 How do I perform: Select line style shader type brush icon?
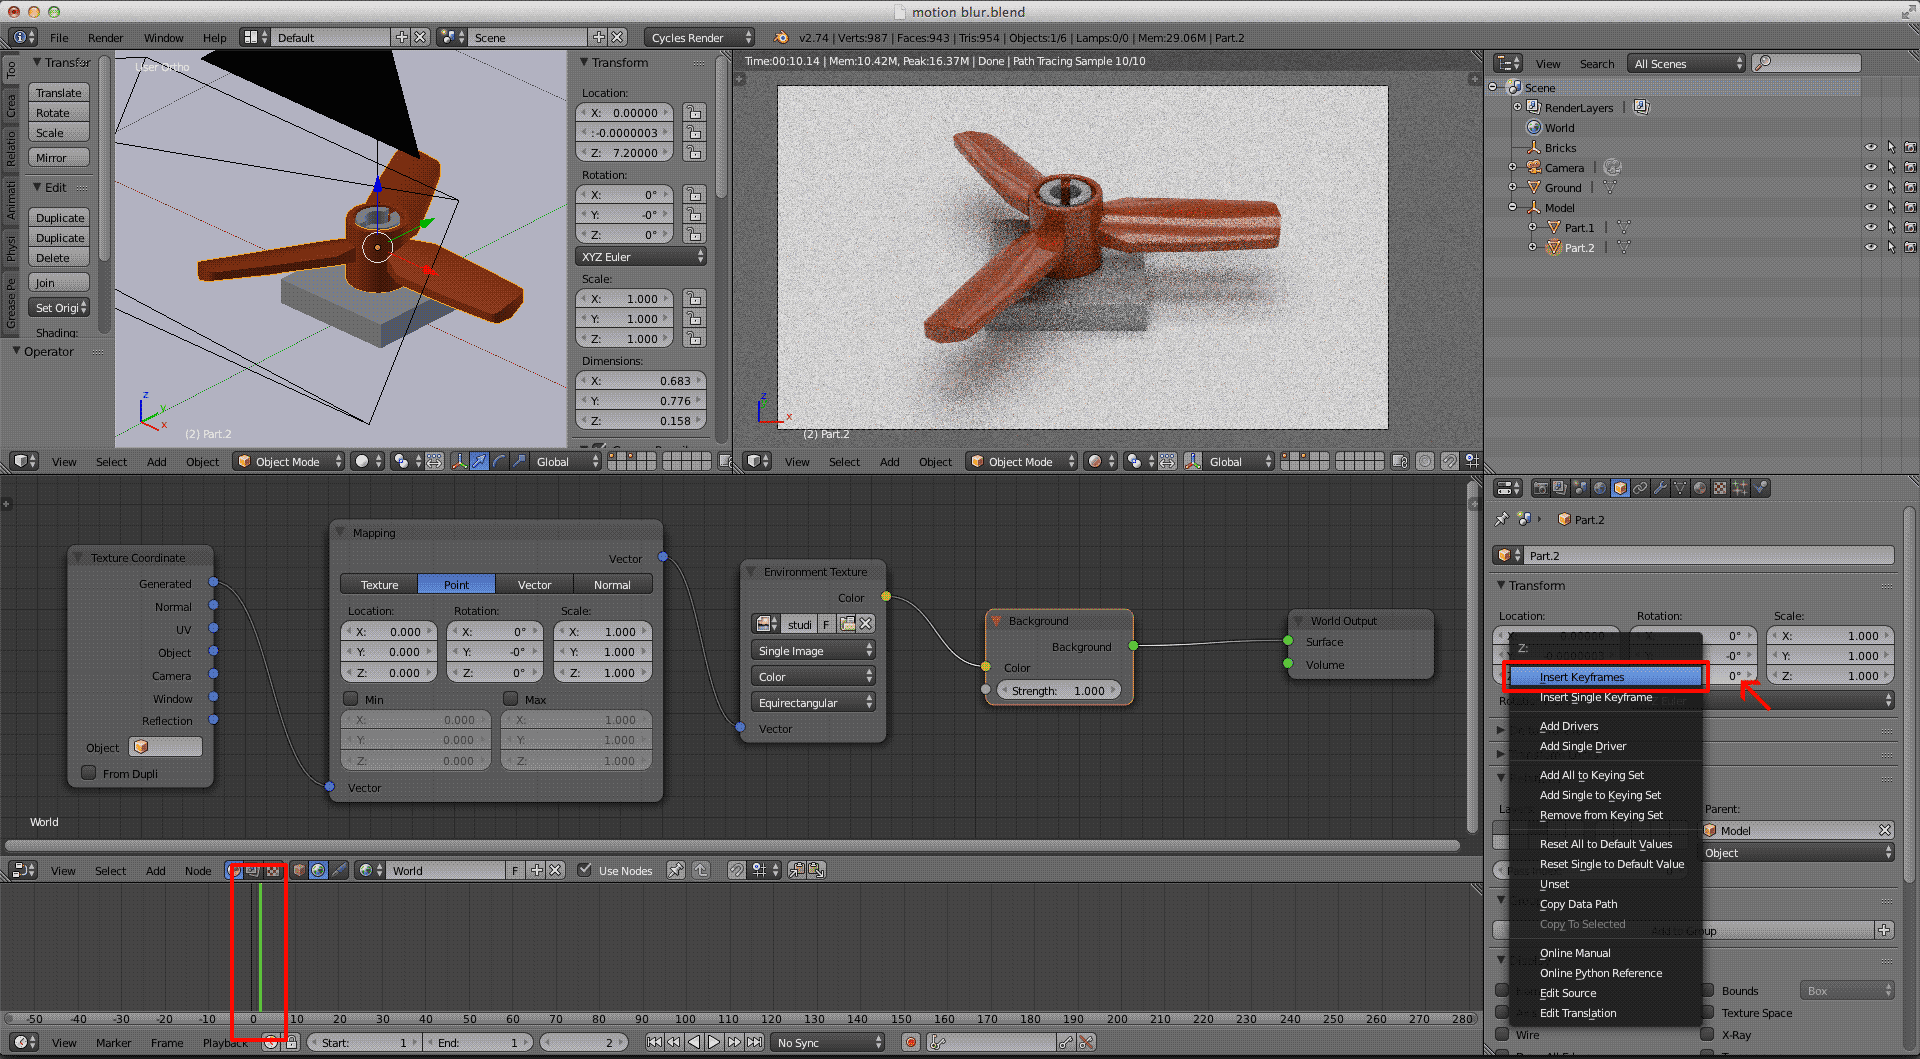(x=339, y=870)
